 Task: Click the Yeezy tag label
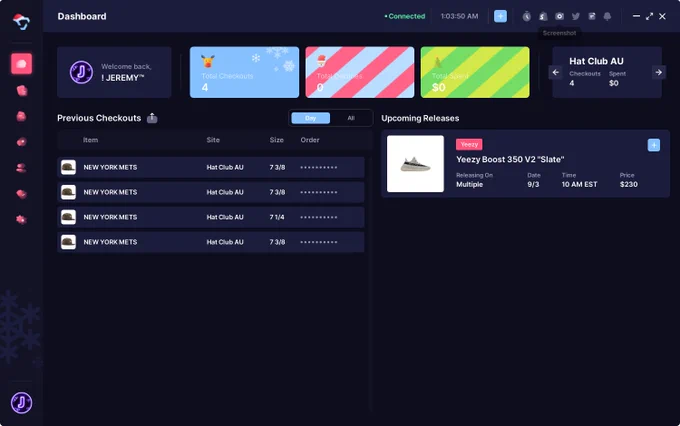469,144
